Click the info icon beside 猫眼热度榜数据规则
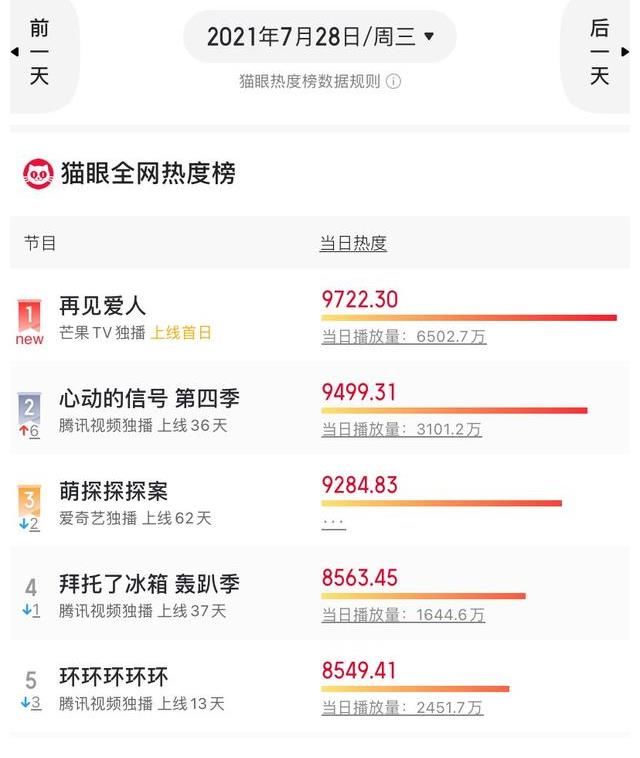This screenshot has width=640, height=758. [x=394, y=81]
